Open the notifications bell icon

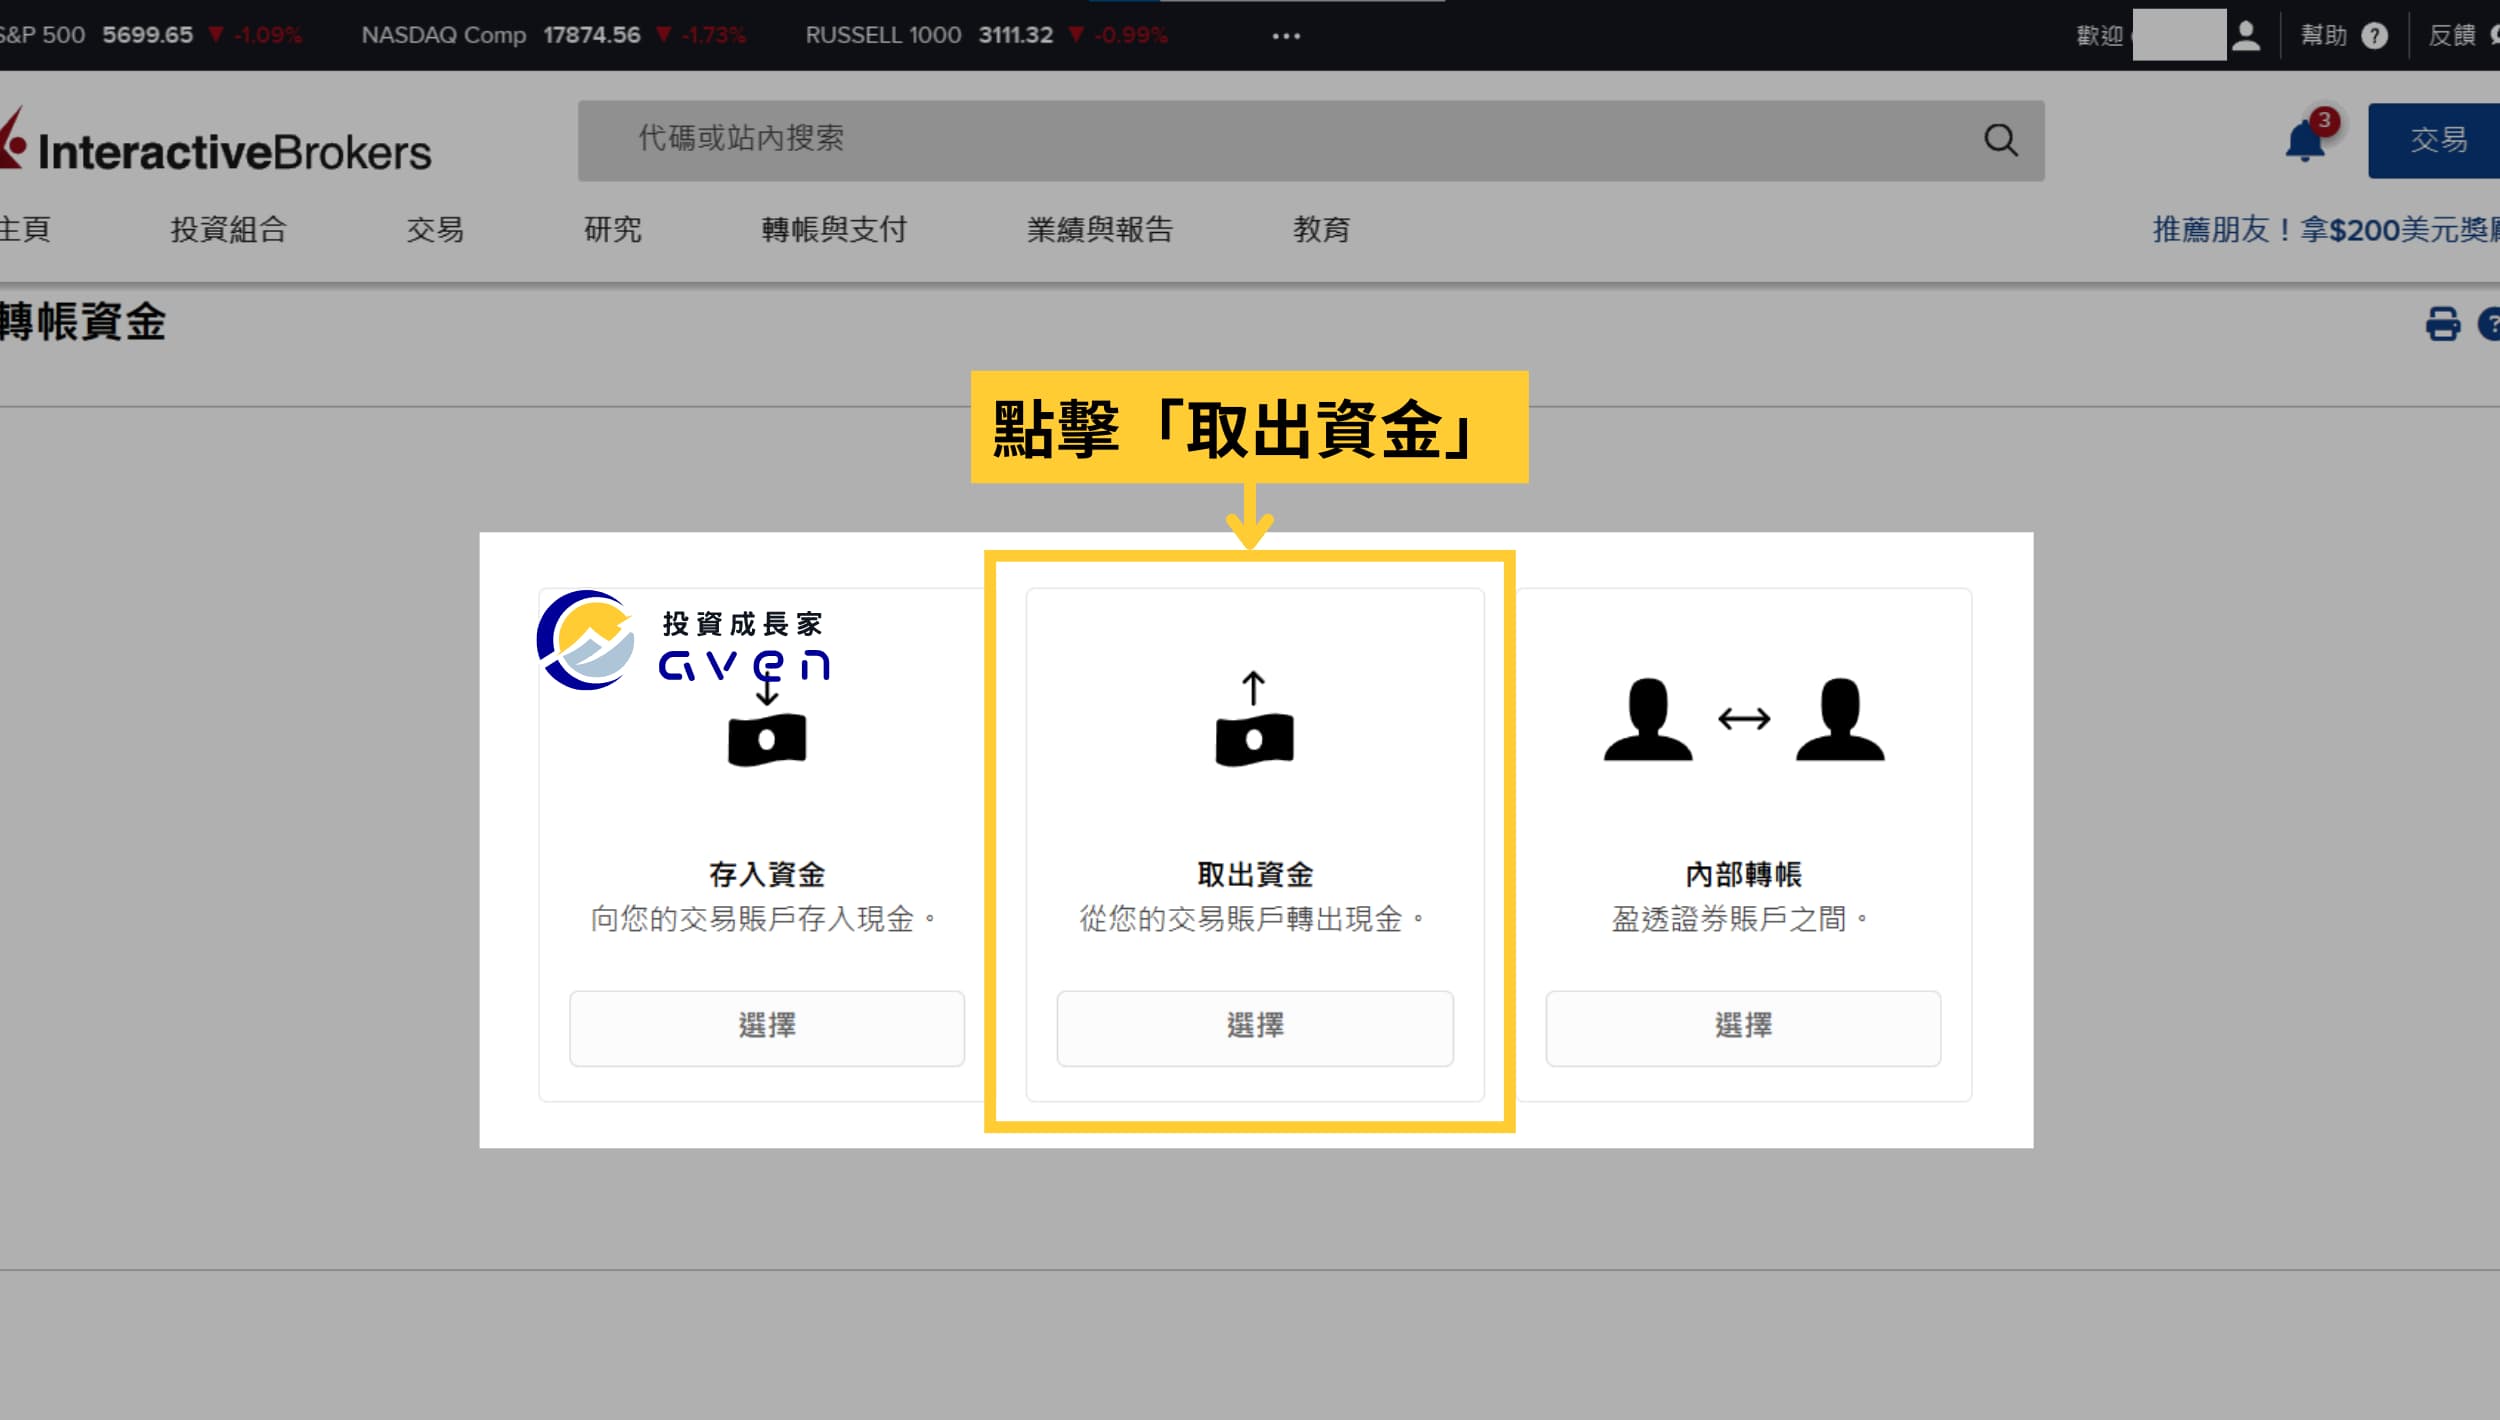click(x=2304, y=141)
